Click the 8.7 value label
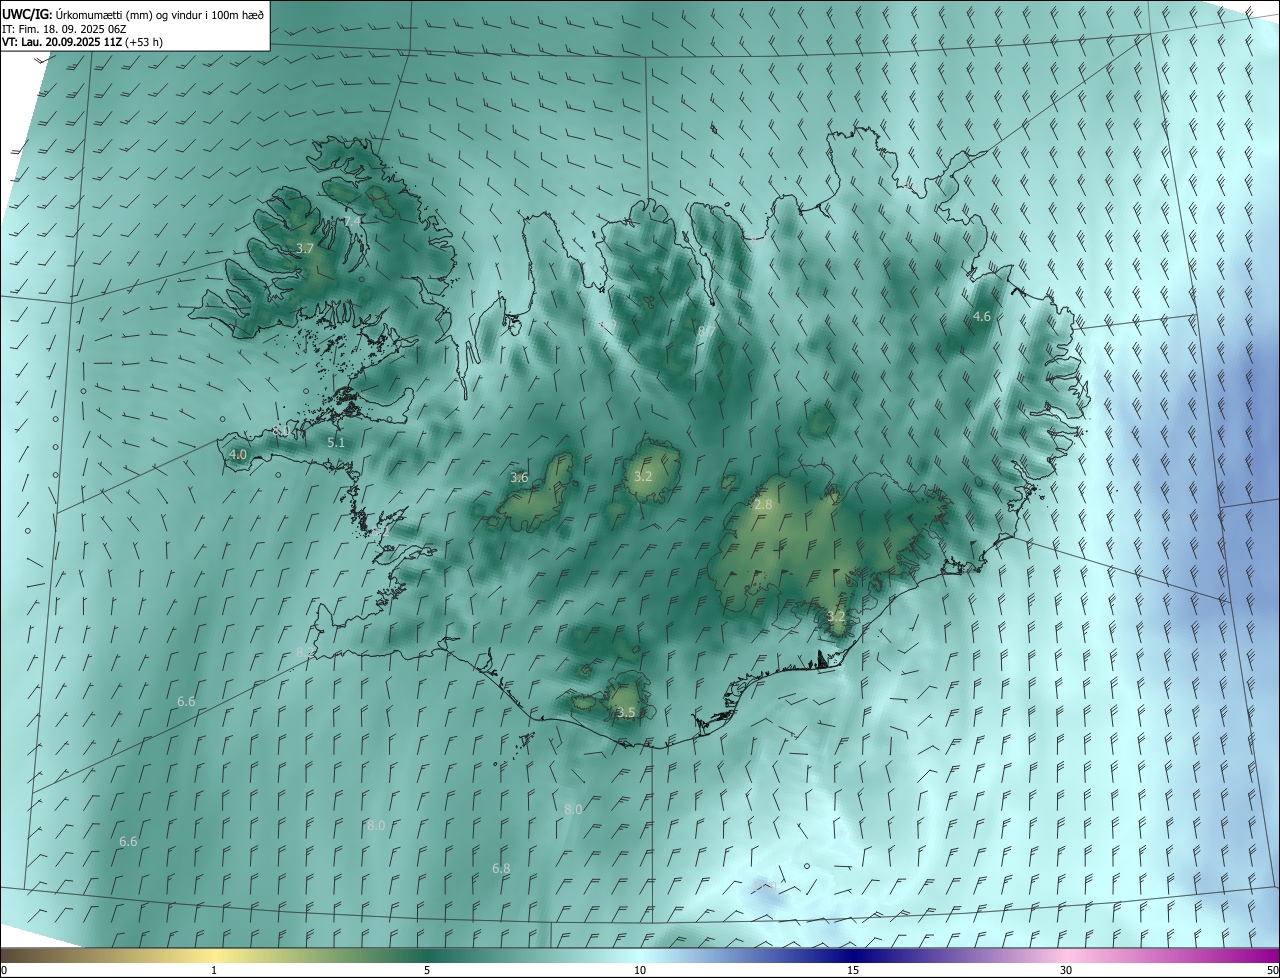This screenshot has height=978, width=1280. click(x=707, y=331)
